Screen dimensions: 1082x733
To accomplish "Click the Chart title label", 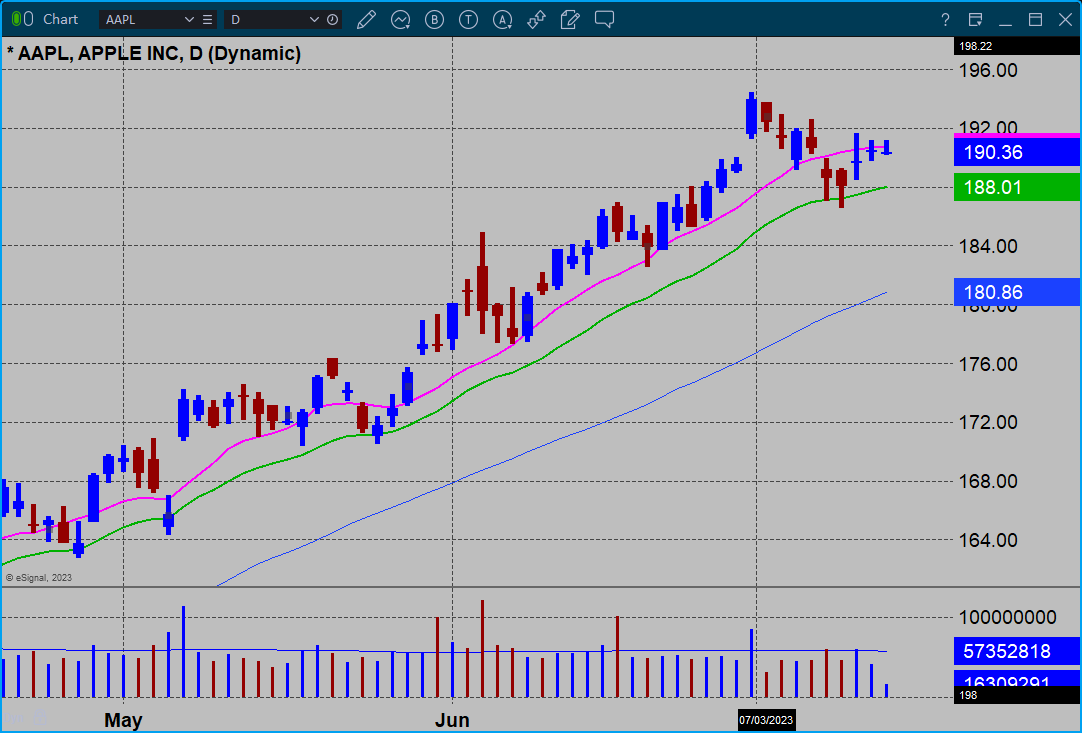I will coord(61,19).
